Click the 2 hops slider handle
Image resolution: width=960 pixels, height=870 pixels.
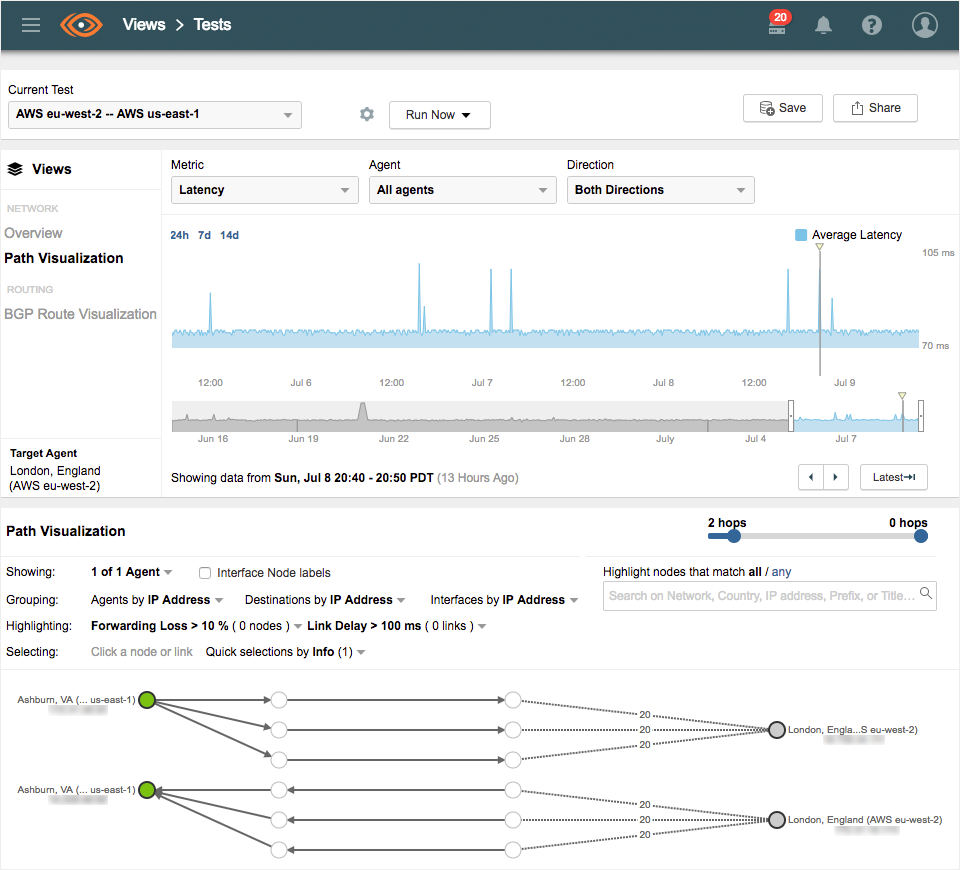[x=734, y=536]
